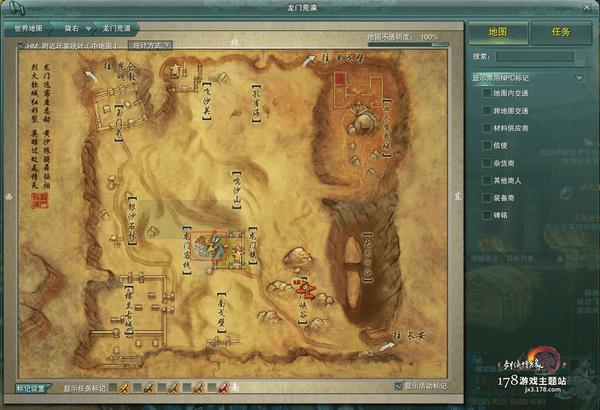Open the 标记设置 button
Viewport: 600px width, 410px height.
tap(32, 388)
